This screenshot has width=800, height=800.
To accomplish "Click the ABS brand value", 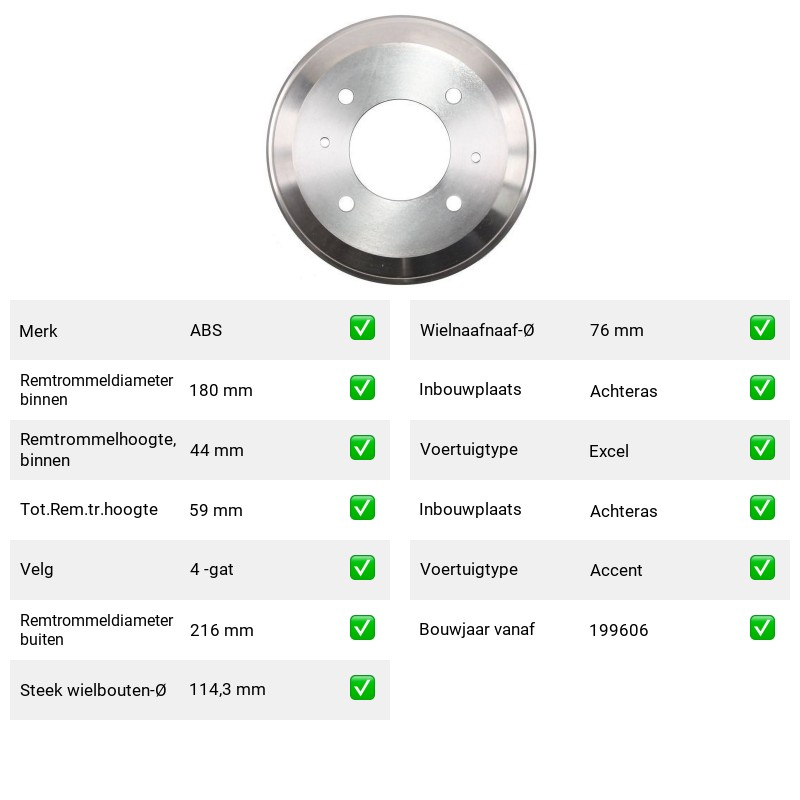I will 206,330.
